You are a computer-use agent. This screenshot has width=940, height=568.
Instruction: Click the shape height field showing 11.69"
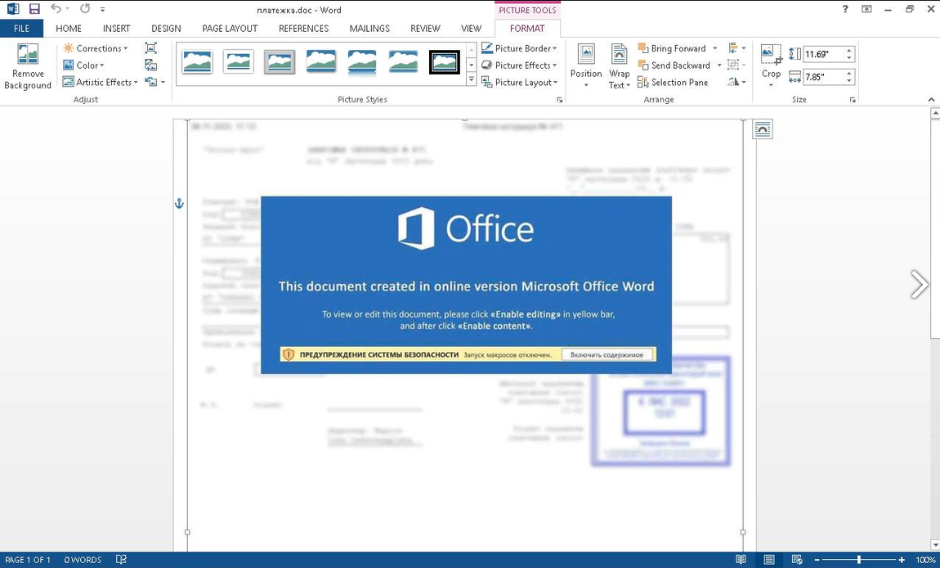[x=823, y=54]
